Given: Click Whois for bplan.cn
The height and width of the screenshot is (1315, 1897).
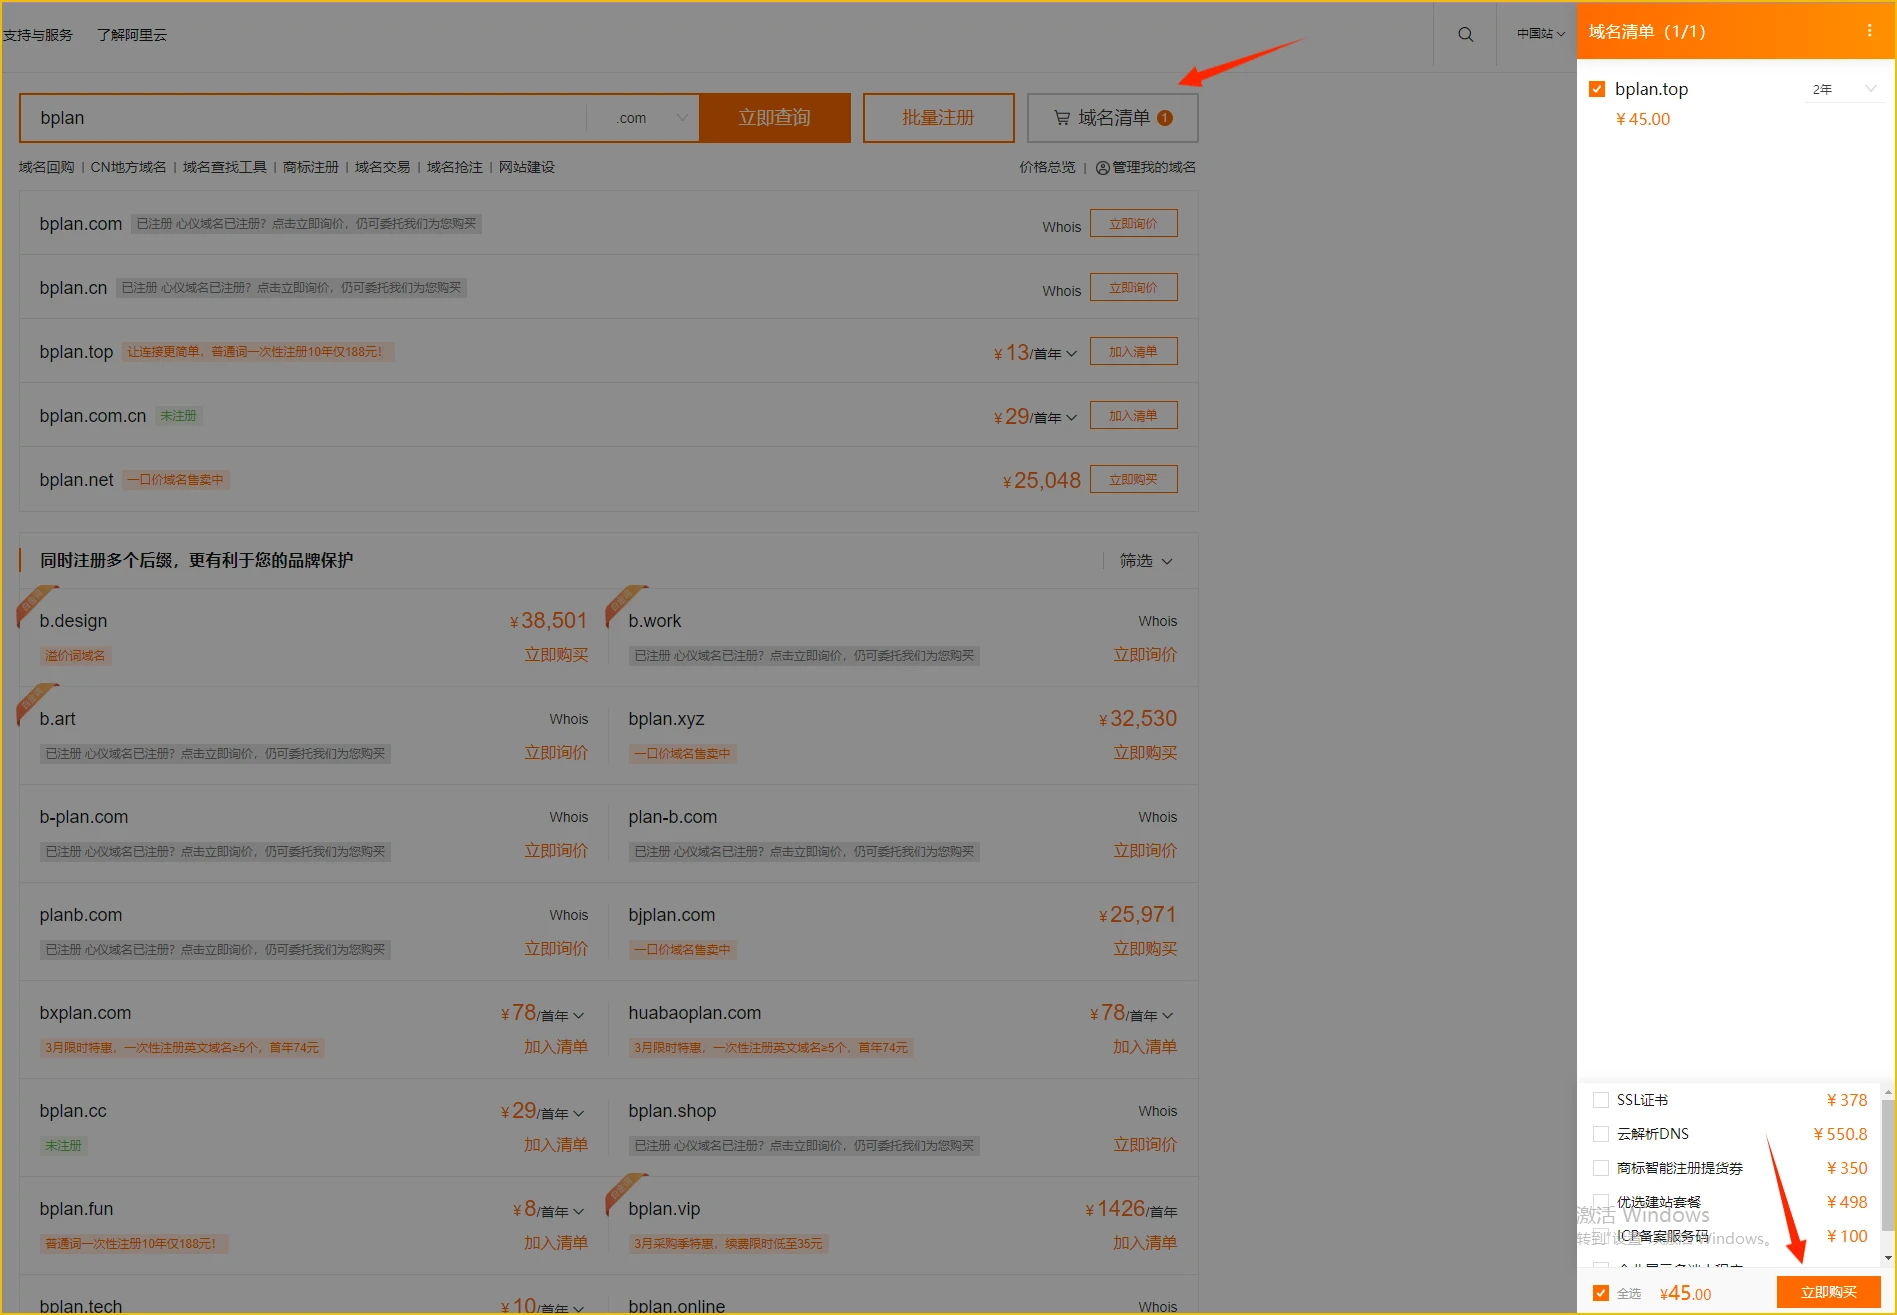Looking at the screenshot, I should pyautogui.click(x=1061, y=291).
